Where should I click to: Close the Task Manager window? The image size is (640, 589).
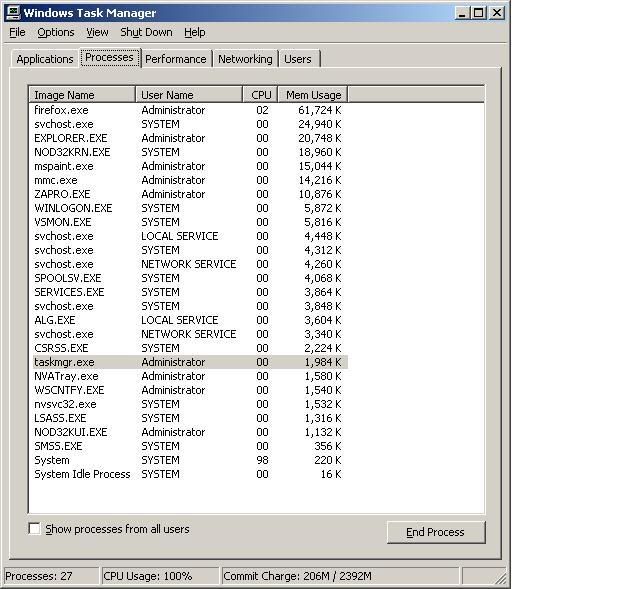497,13
